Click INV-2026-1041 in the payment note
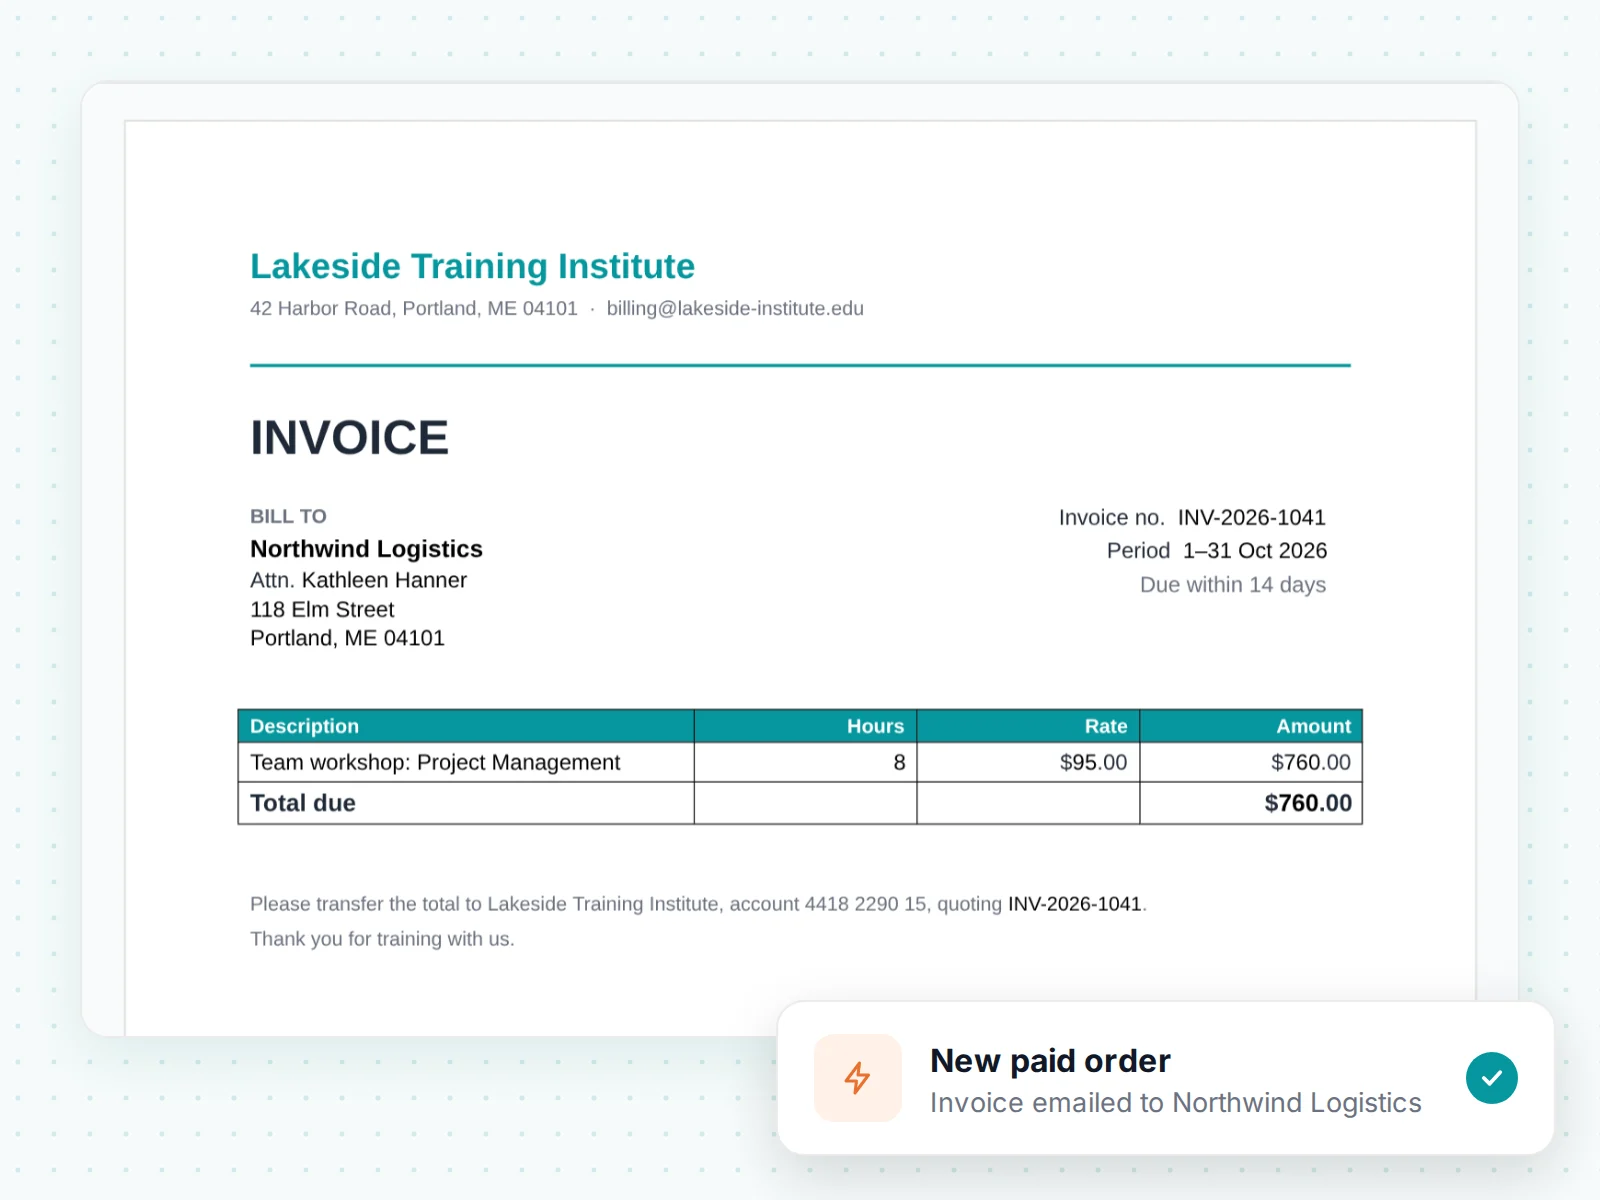This screenshot has height=1200, width=1600. [1074, 904]
